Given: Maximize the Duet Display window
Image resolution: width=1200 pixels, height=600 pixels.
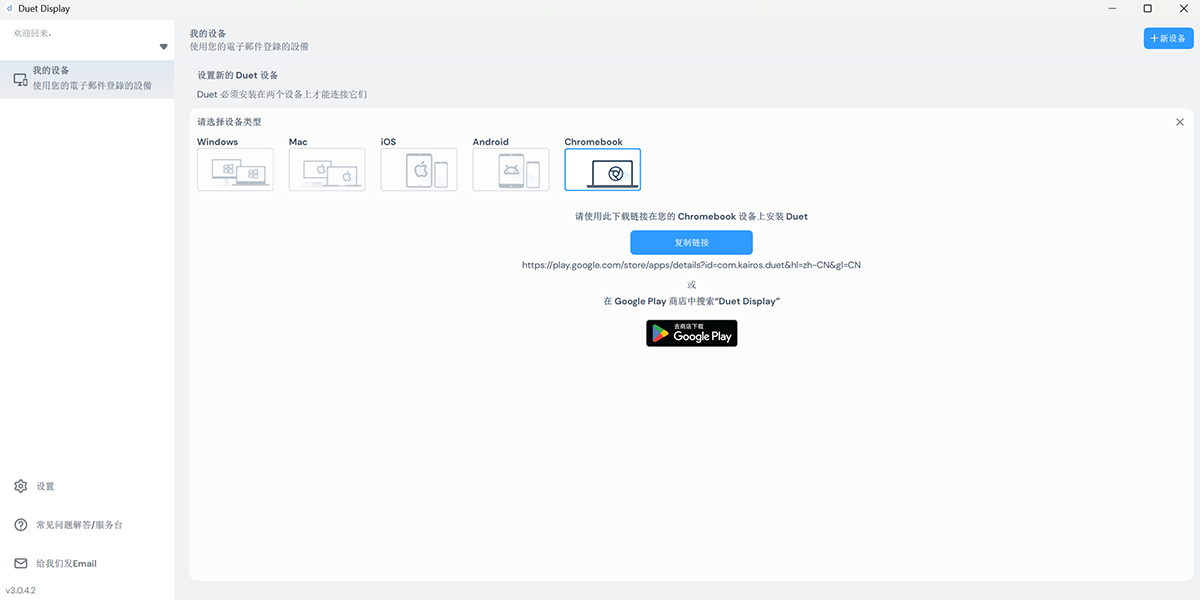Looking at the screenshot, I should pyautogui.click(x=1147, y=9).
